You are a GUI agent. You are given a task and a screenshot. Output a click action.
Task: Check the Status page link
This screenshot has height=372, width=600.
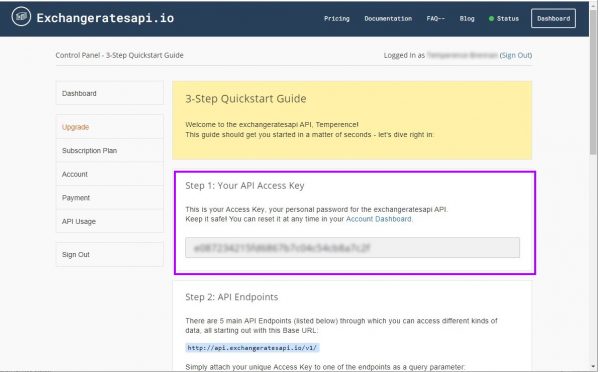507,18
